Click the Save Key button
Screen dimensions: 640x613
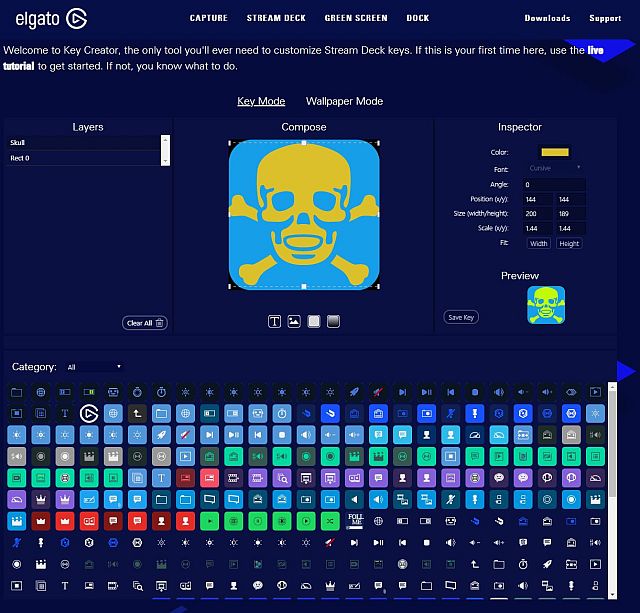(461, 317)
